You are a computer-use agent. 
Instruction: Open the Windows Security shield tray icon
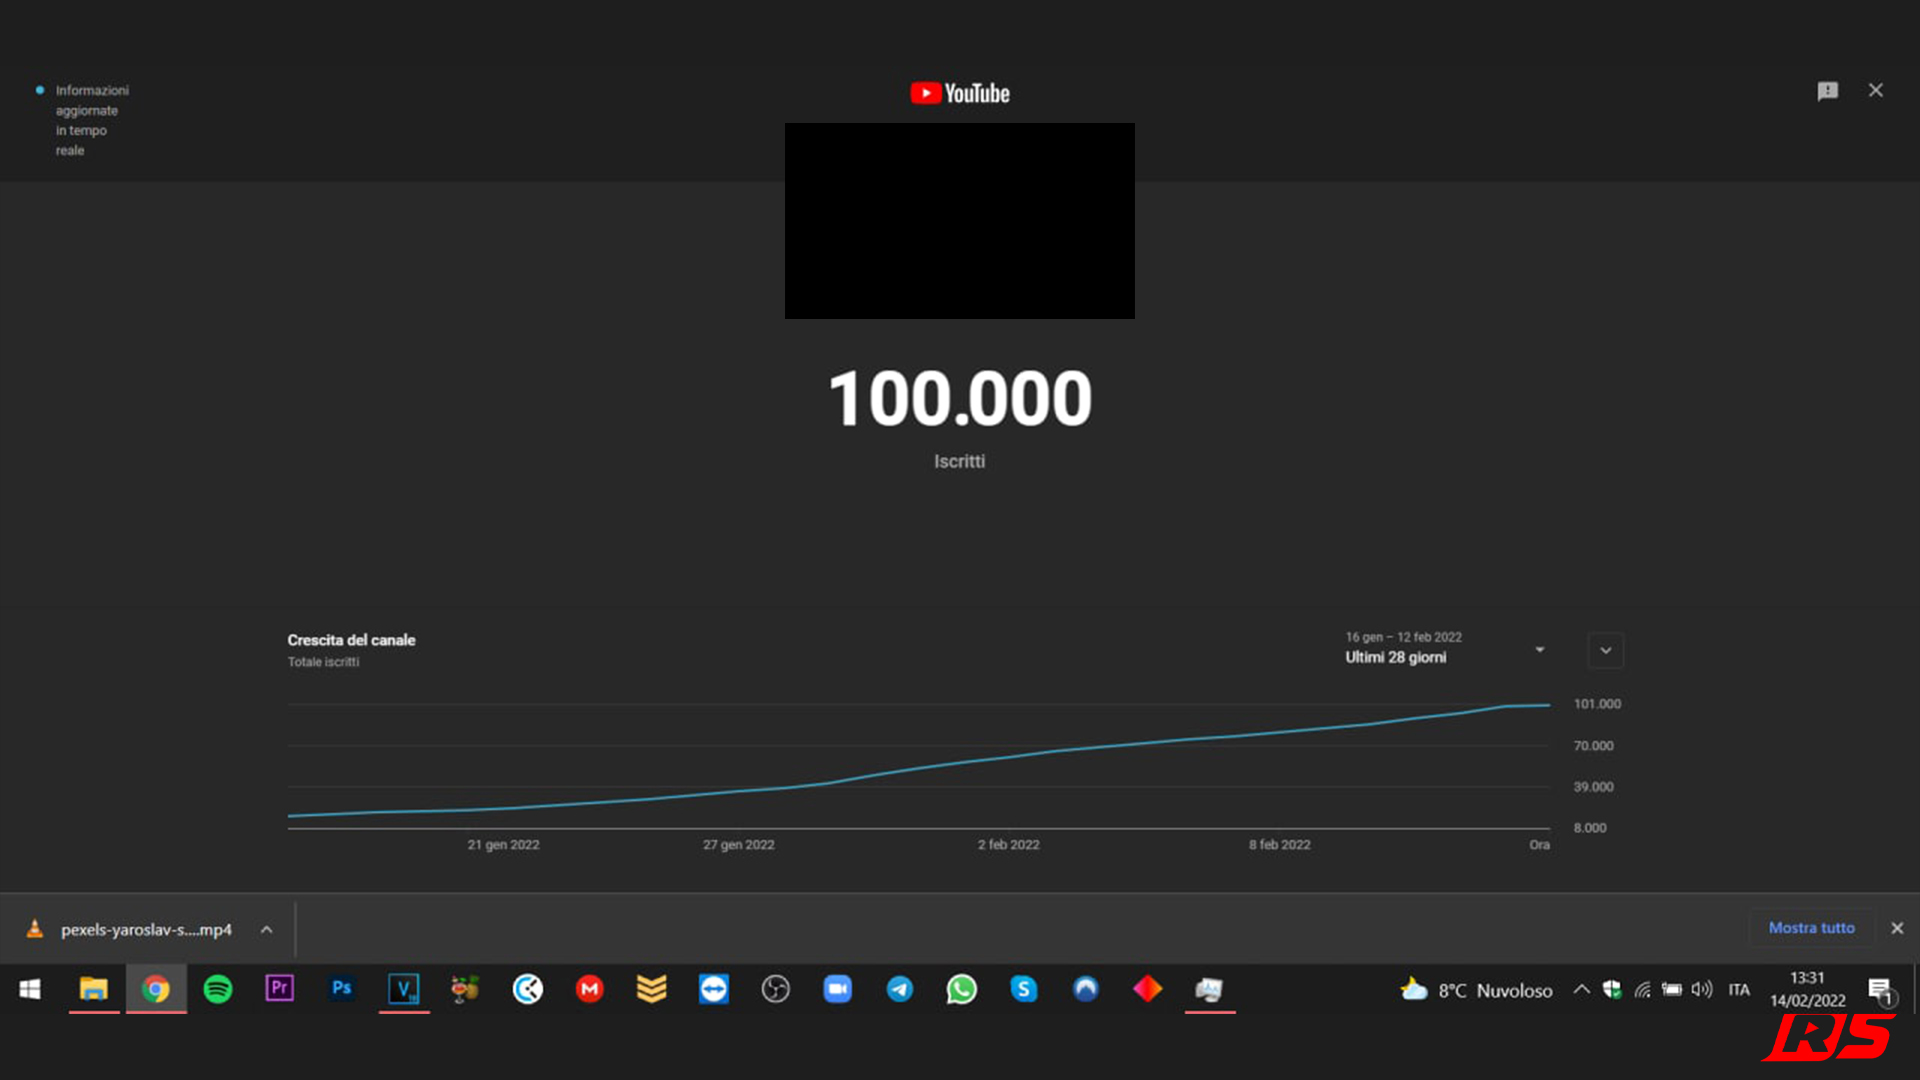[x=1612, y=989]
